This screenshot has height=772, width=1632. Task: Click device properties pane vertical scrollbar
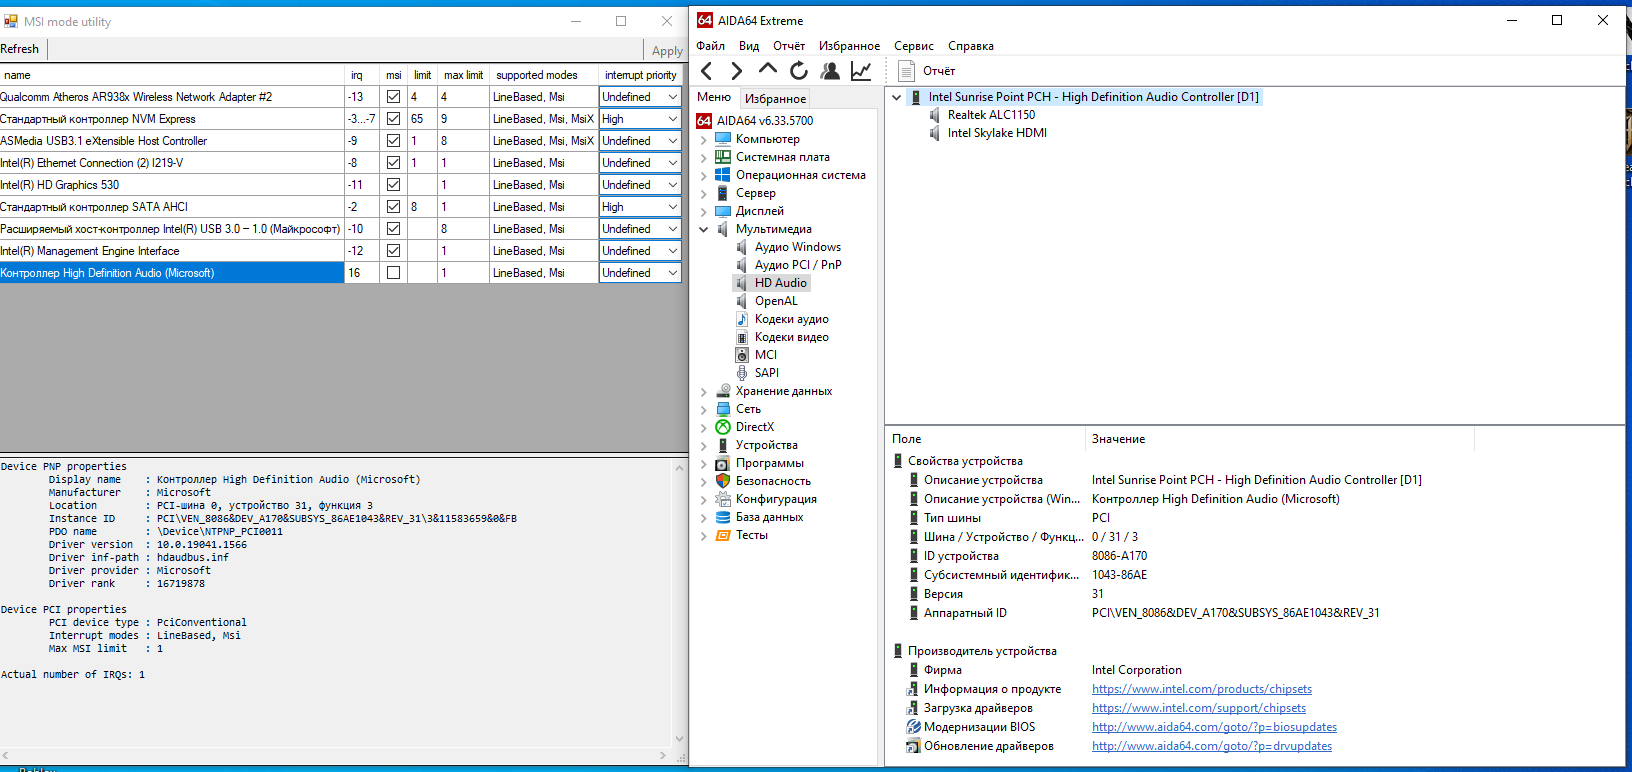pos(680,602)
